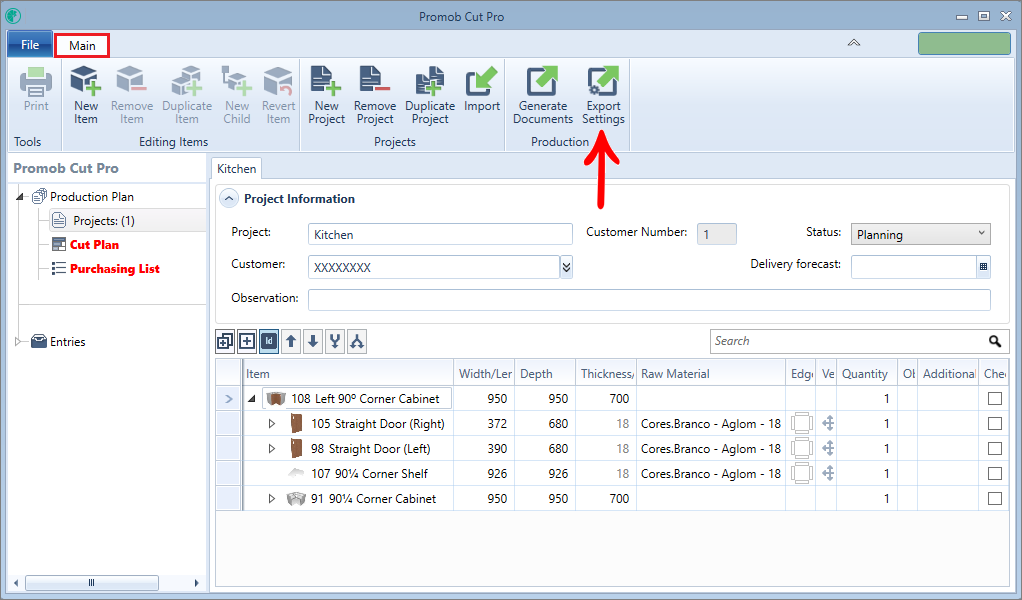Viewport: 1022px width, 600px height.
Task: Select the Kitchen project tab
Action: pyautogui.click(x=237, y=169)
